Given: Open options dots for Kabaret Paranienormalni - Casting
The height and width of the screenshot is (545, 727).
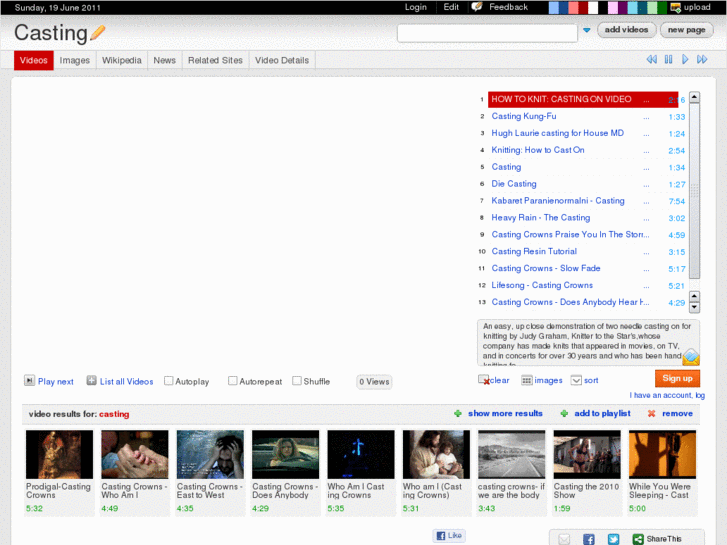Looking at the screenshot, I should click(x=646, y=202).
